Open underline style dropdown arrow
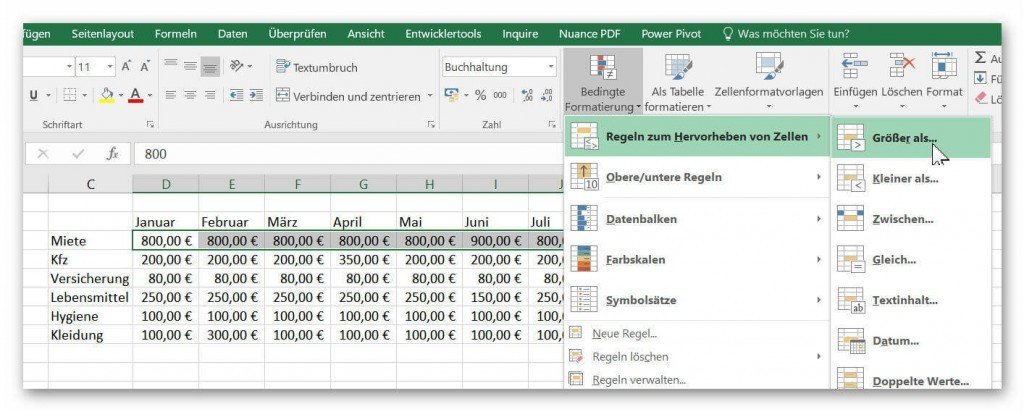This screenshot has height=412, width=1024. click(x=48, y=96)
